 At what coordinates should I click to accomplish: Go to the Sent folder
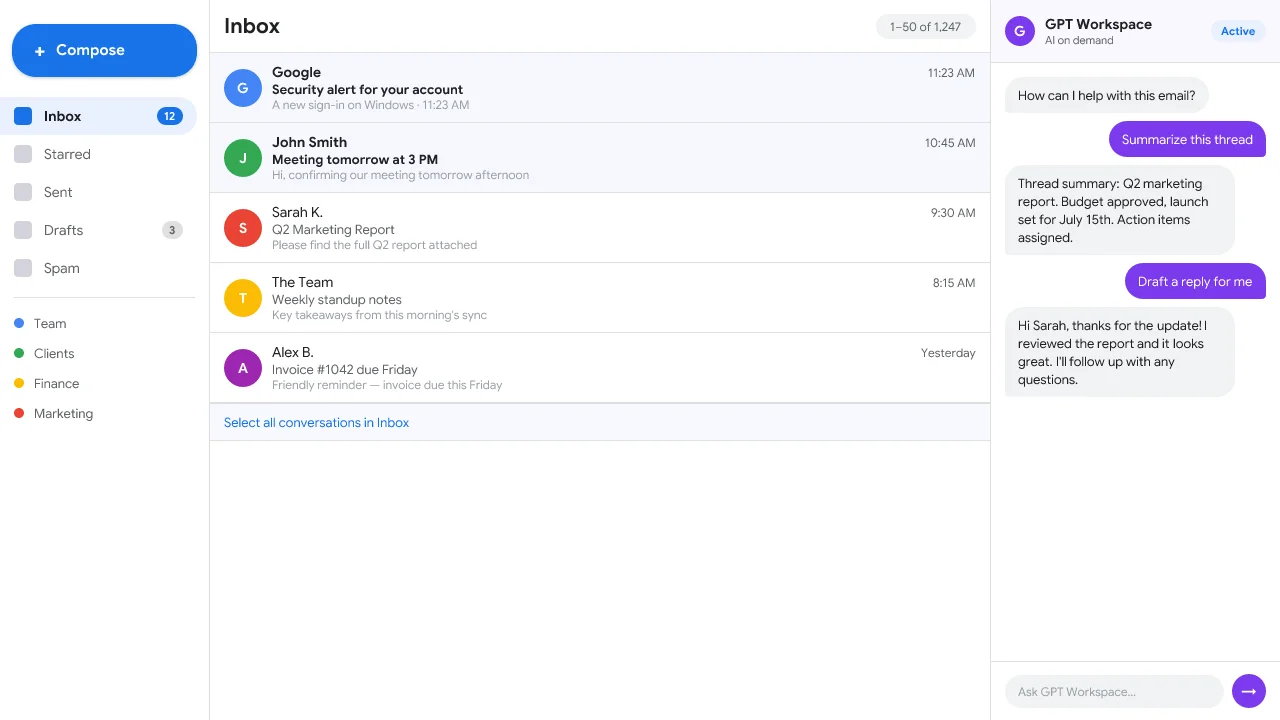pyautogui.click(x=98, y=192)
